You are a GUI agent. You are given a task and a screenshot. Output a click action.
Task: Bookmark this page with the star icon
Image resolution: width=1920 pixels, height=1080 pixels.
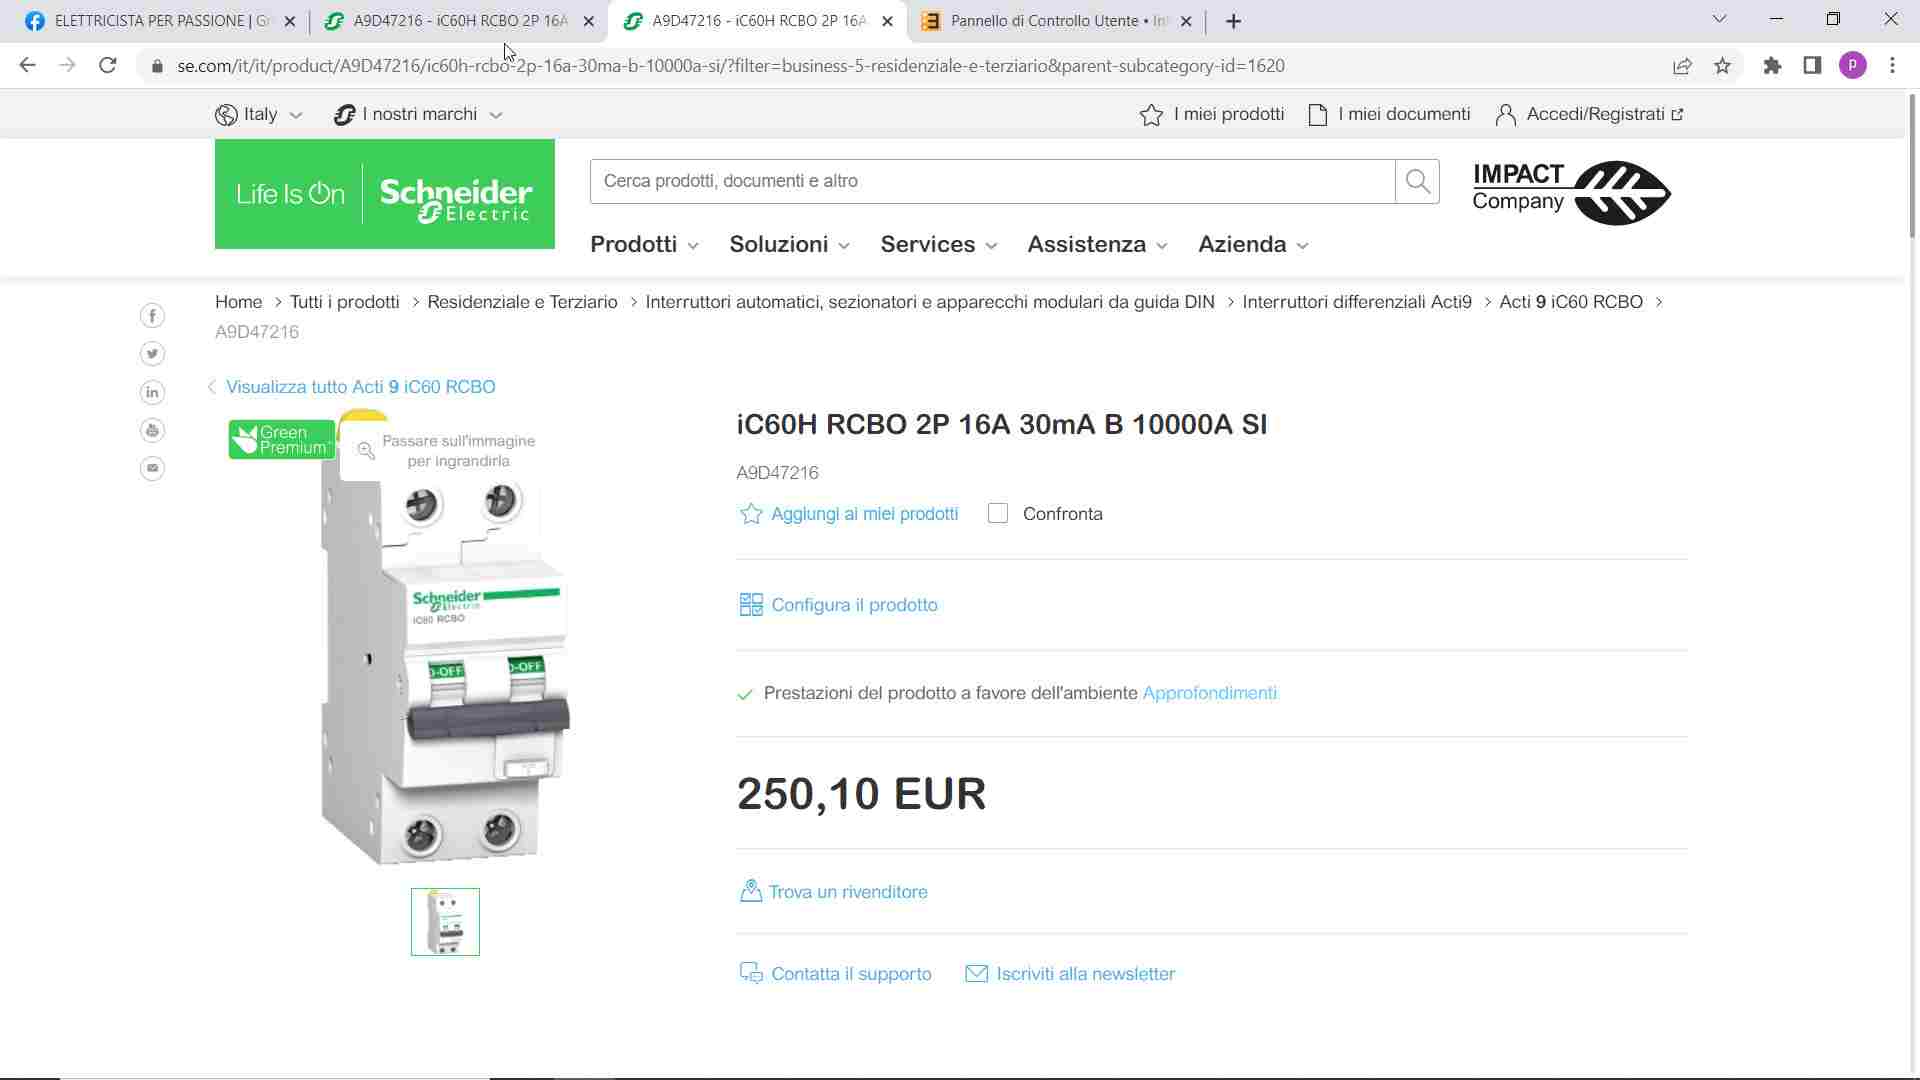point(1722,66)
